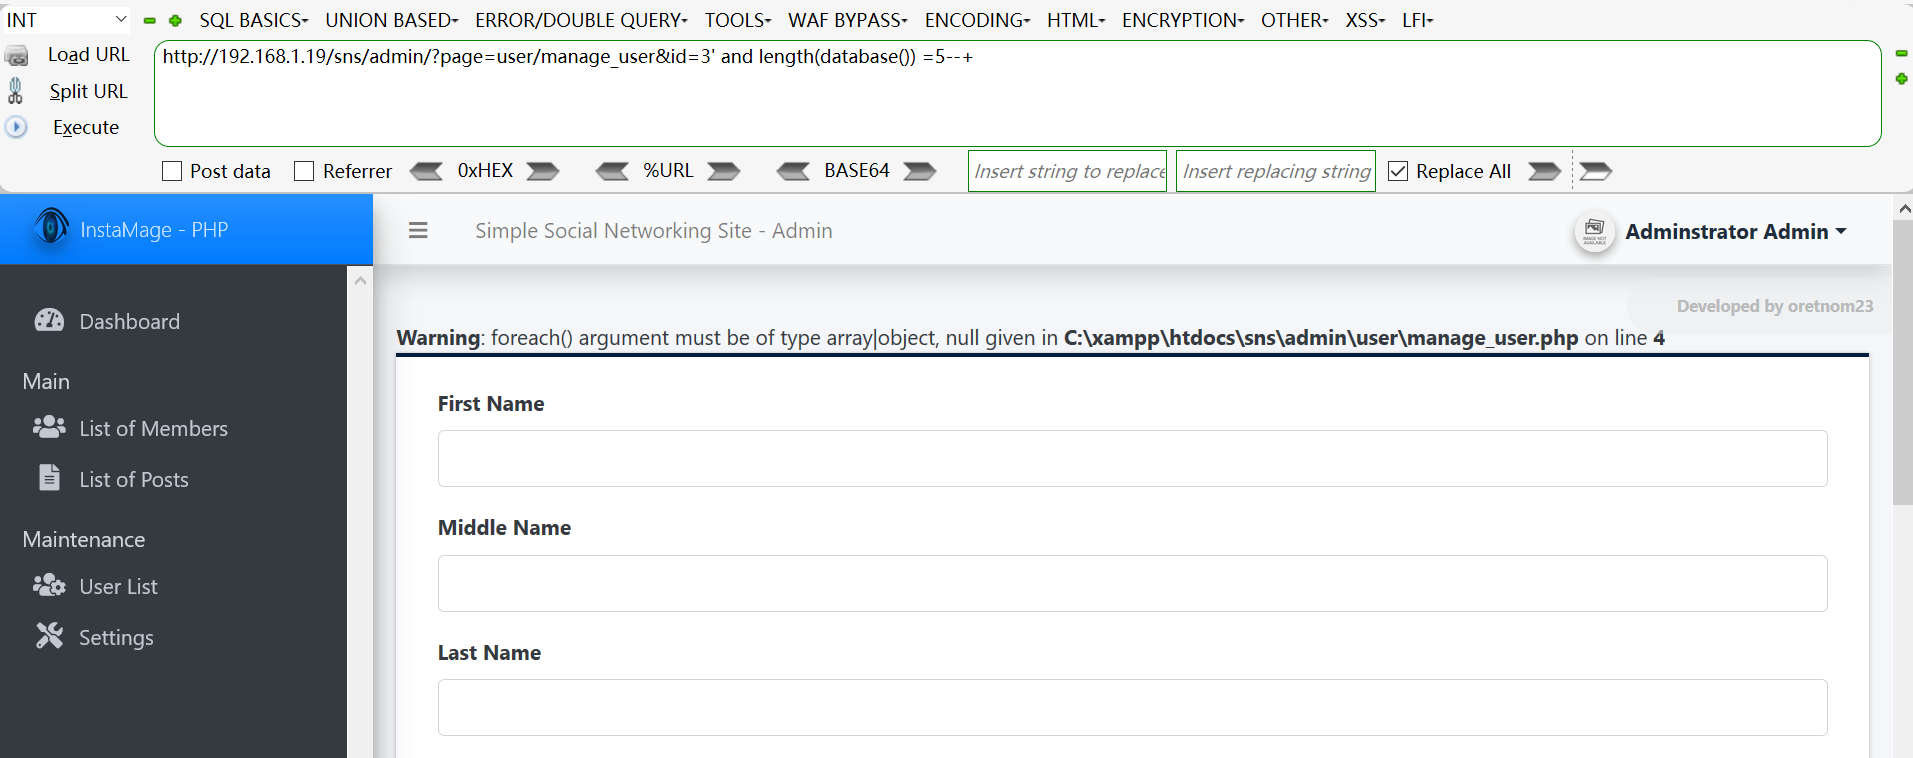
Task: Open the TOOLS menu
Action: (x=738, y=20)
